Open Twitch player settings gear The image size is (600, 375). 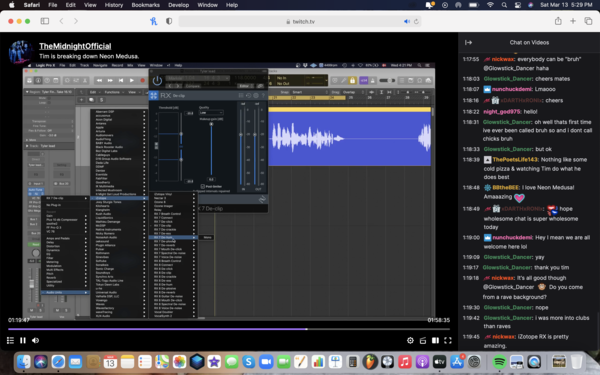pos(410,340)
